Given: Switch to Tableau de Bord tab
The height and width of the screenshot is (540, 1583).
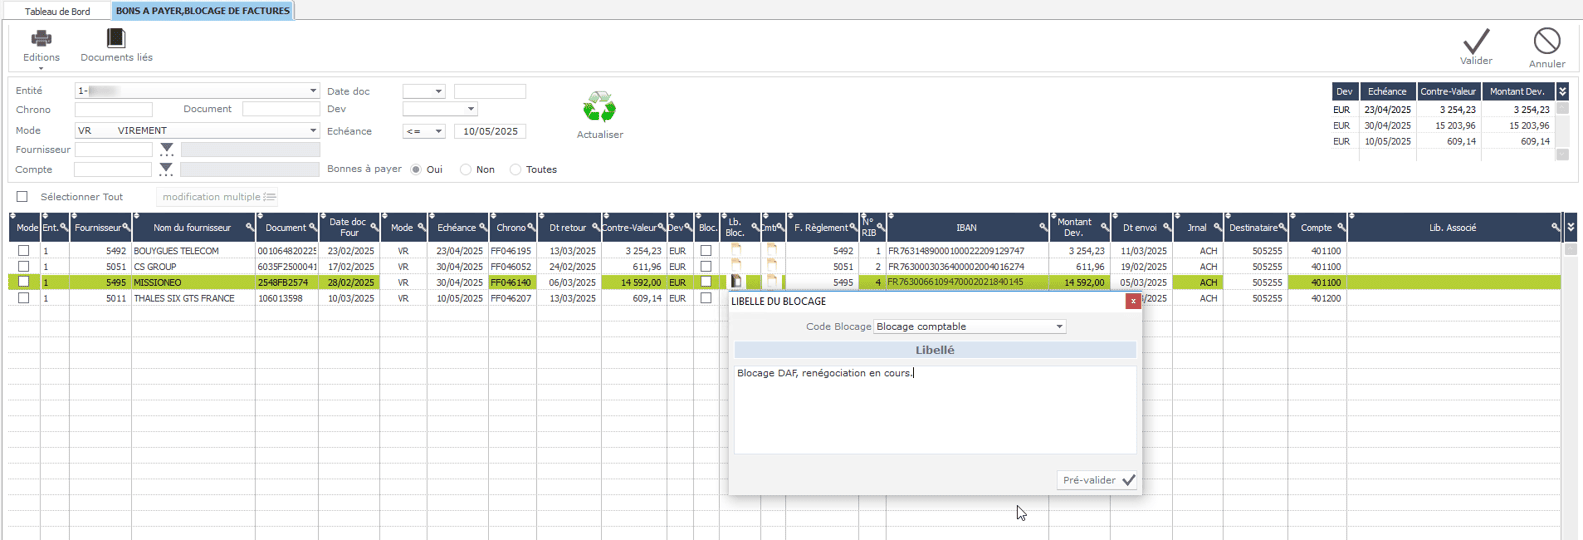Looking at the screenshot, I should click(x=57, y=11).
